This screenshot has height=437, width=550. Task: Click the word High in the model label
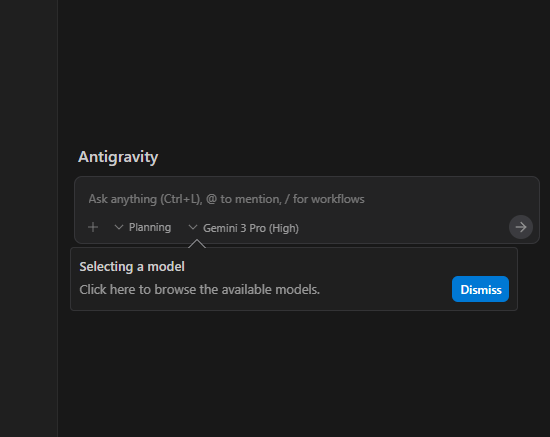(x=283, y=228)
